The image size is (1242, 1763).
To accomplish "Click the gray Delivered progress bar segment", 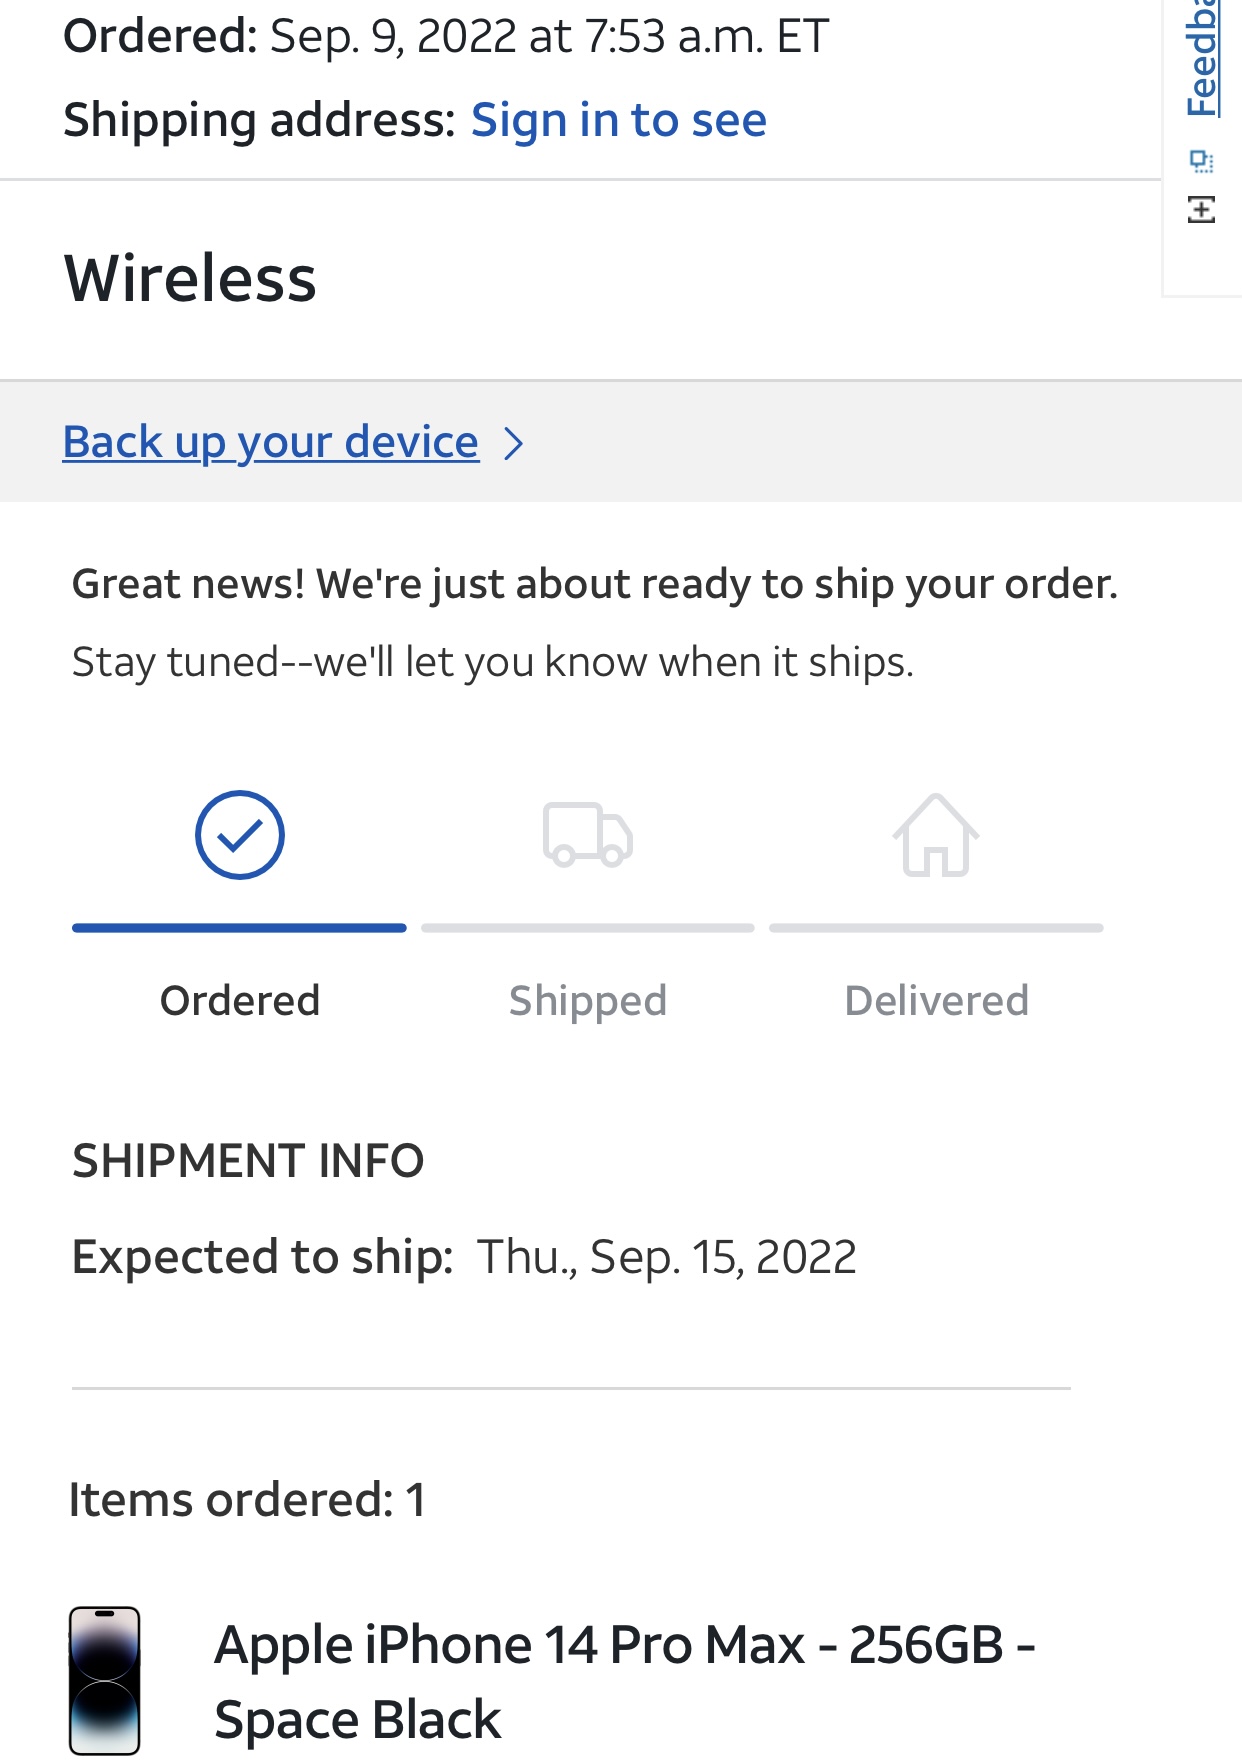I will pos(936,928).
